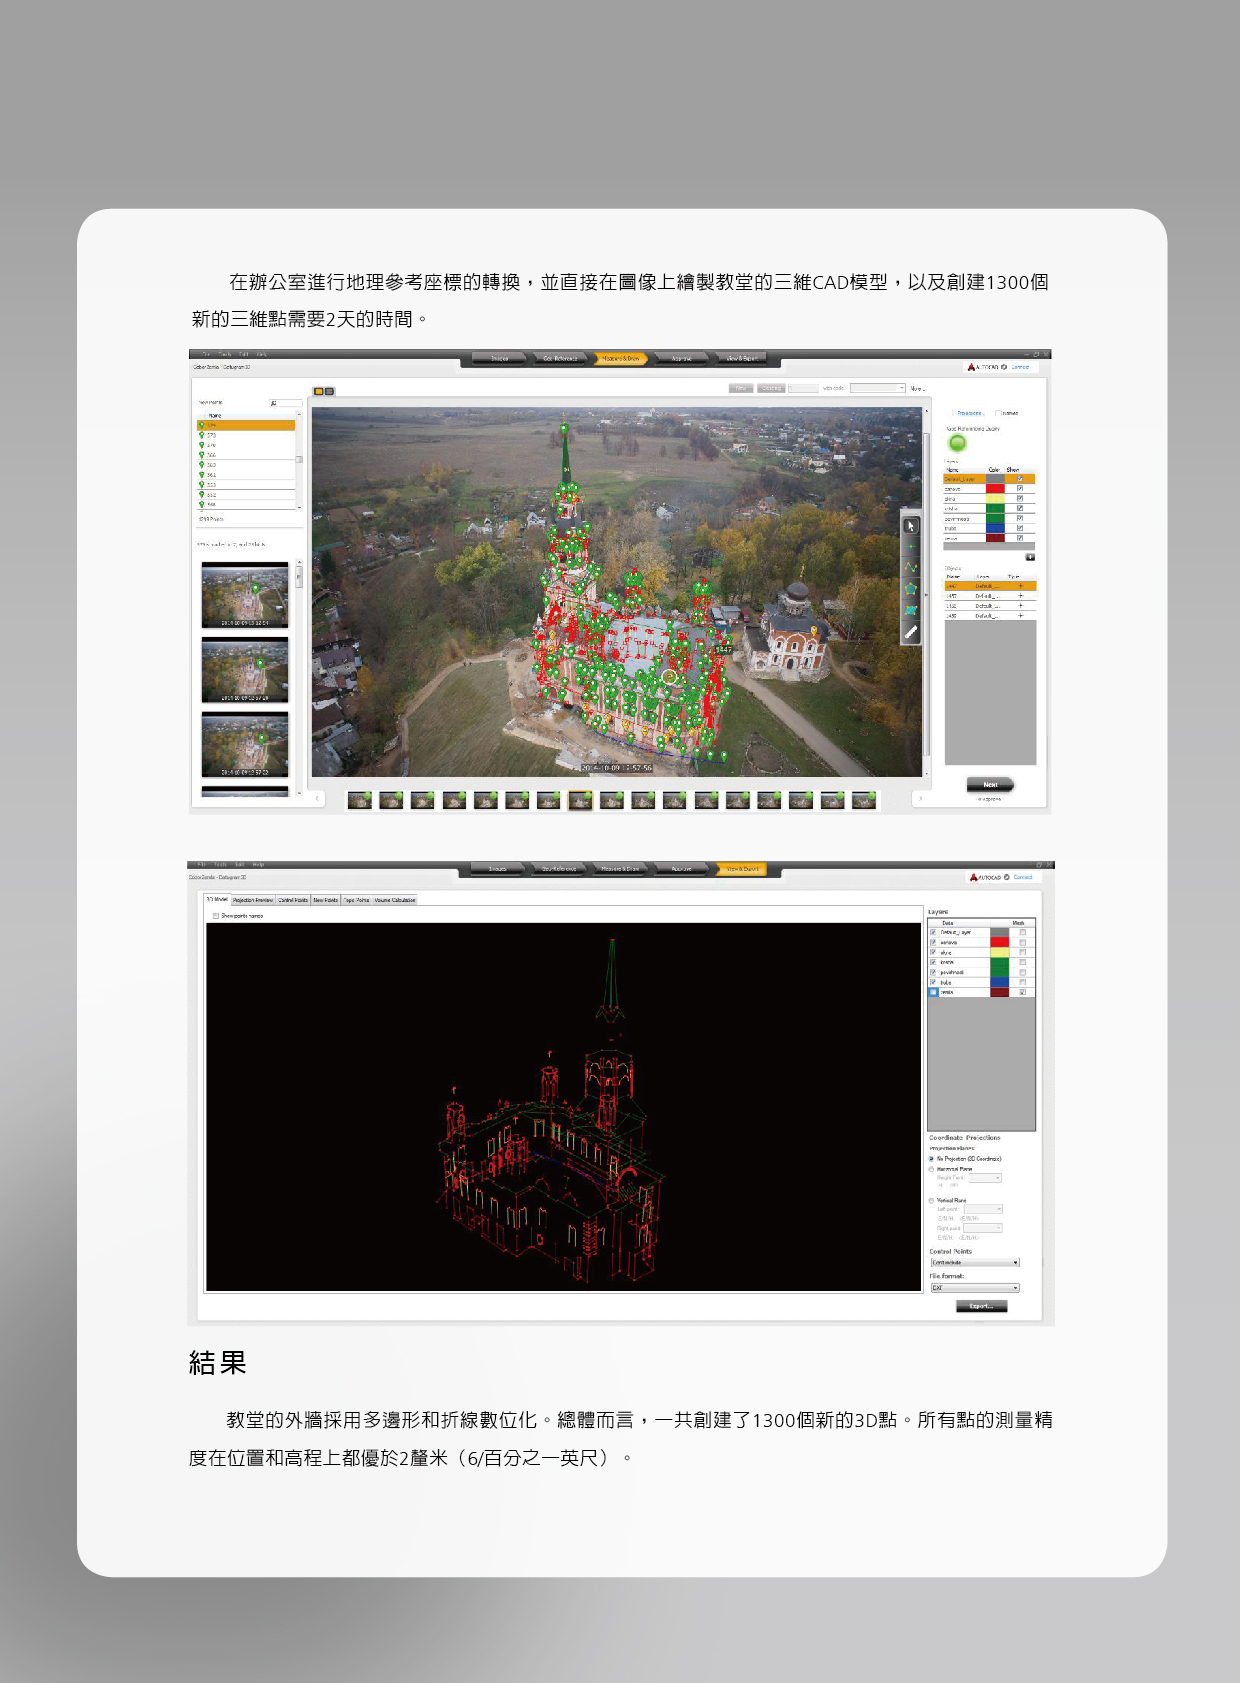Open the Right point dropdown
Viewport: 1240px width, 1683px height.
tap(983, 1228)
